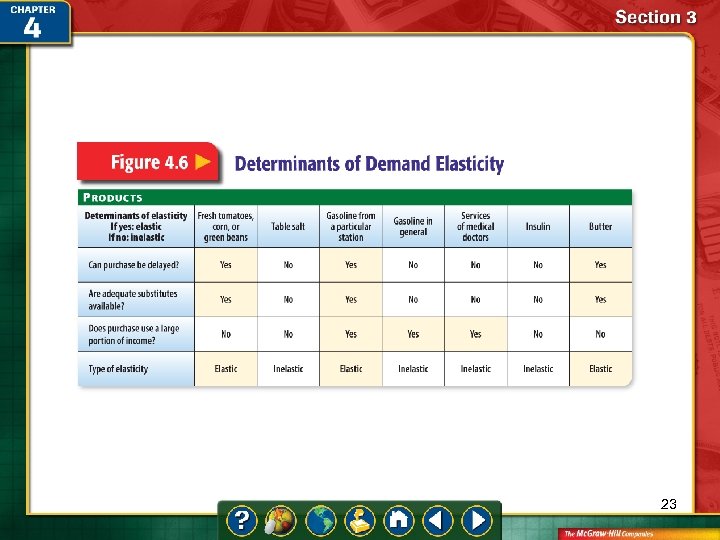Click the red Figure 4.6 arrow label
This screenshot has height=540, width=720.
(x=147, y=163)
